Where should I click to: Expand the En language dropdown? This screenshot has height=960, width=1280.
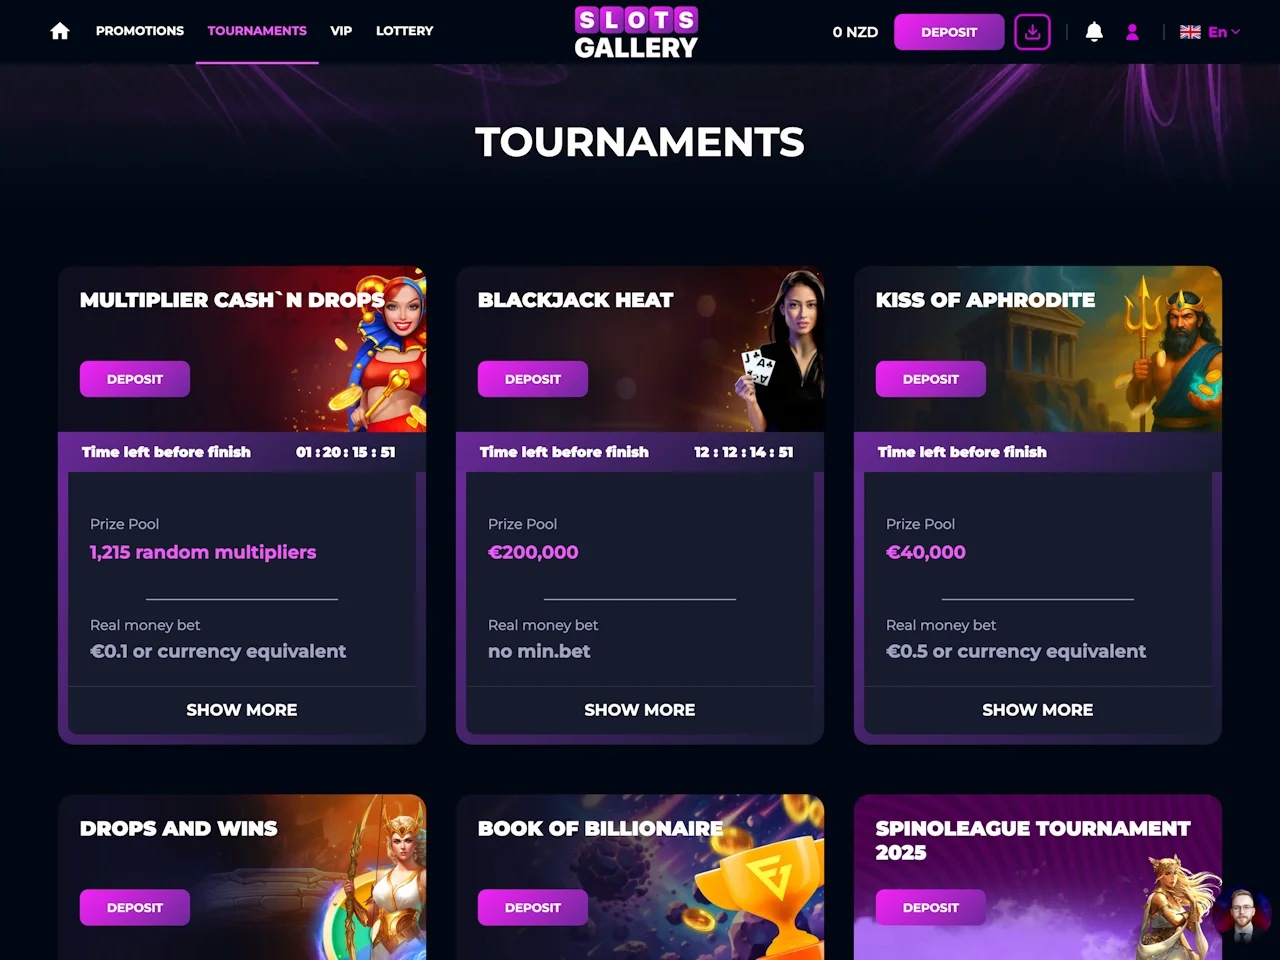1224,32
